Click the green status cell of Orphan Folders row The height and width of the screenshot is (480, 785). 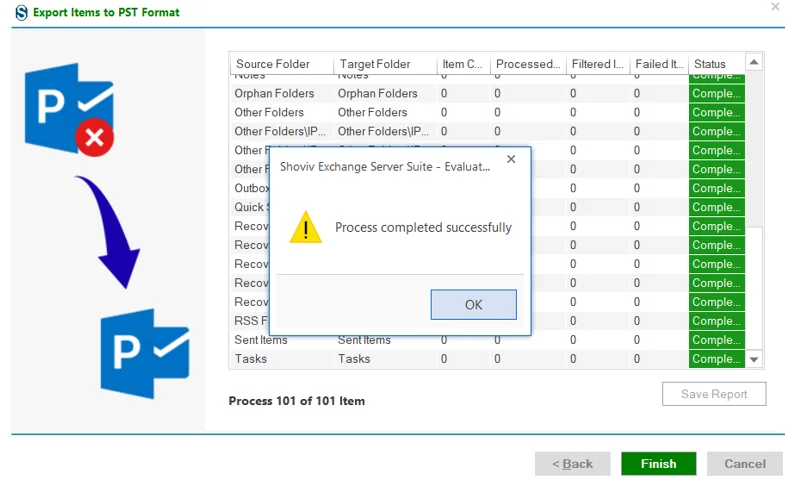[716, 94]
